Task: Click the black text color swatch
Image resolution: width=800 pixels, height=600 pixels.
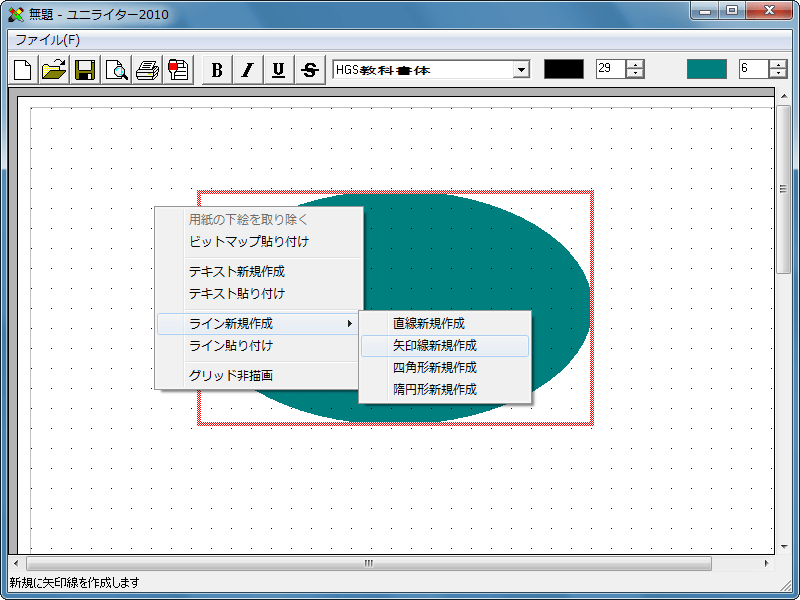Action: (563, 69)
